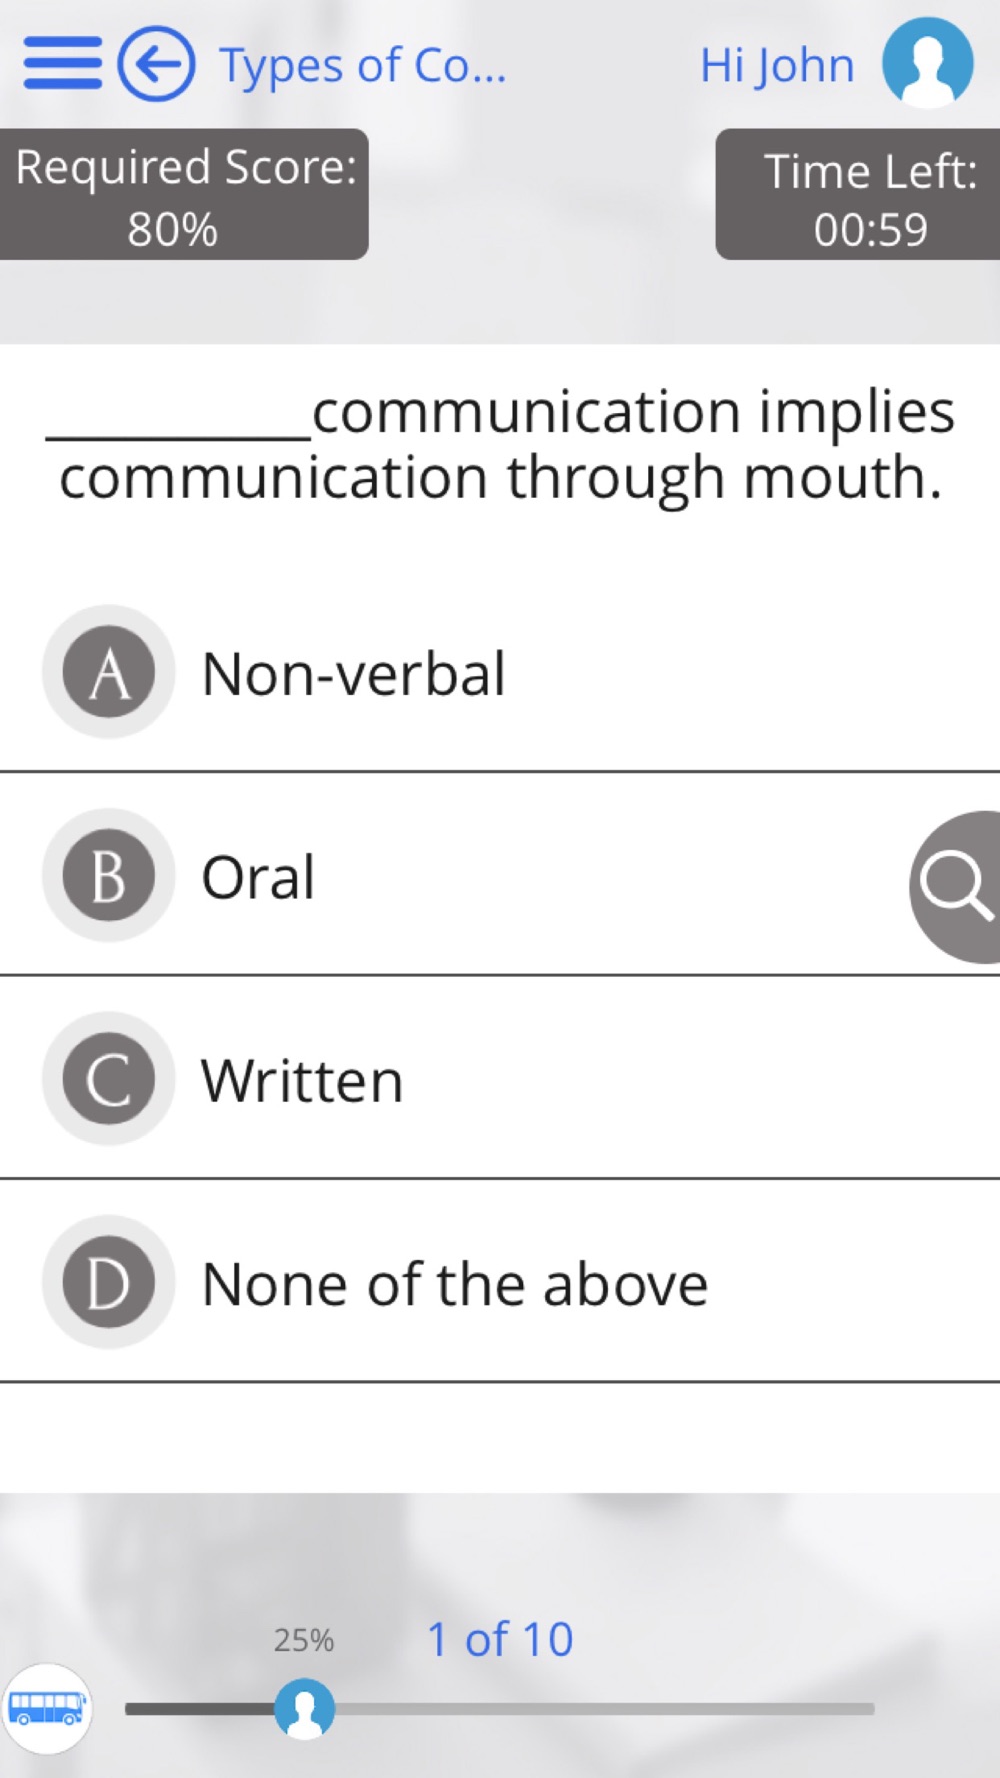Choose the Written answer
This screenshot has height=1778, width=1000.
point(302,1081)
